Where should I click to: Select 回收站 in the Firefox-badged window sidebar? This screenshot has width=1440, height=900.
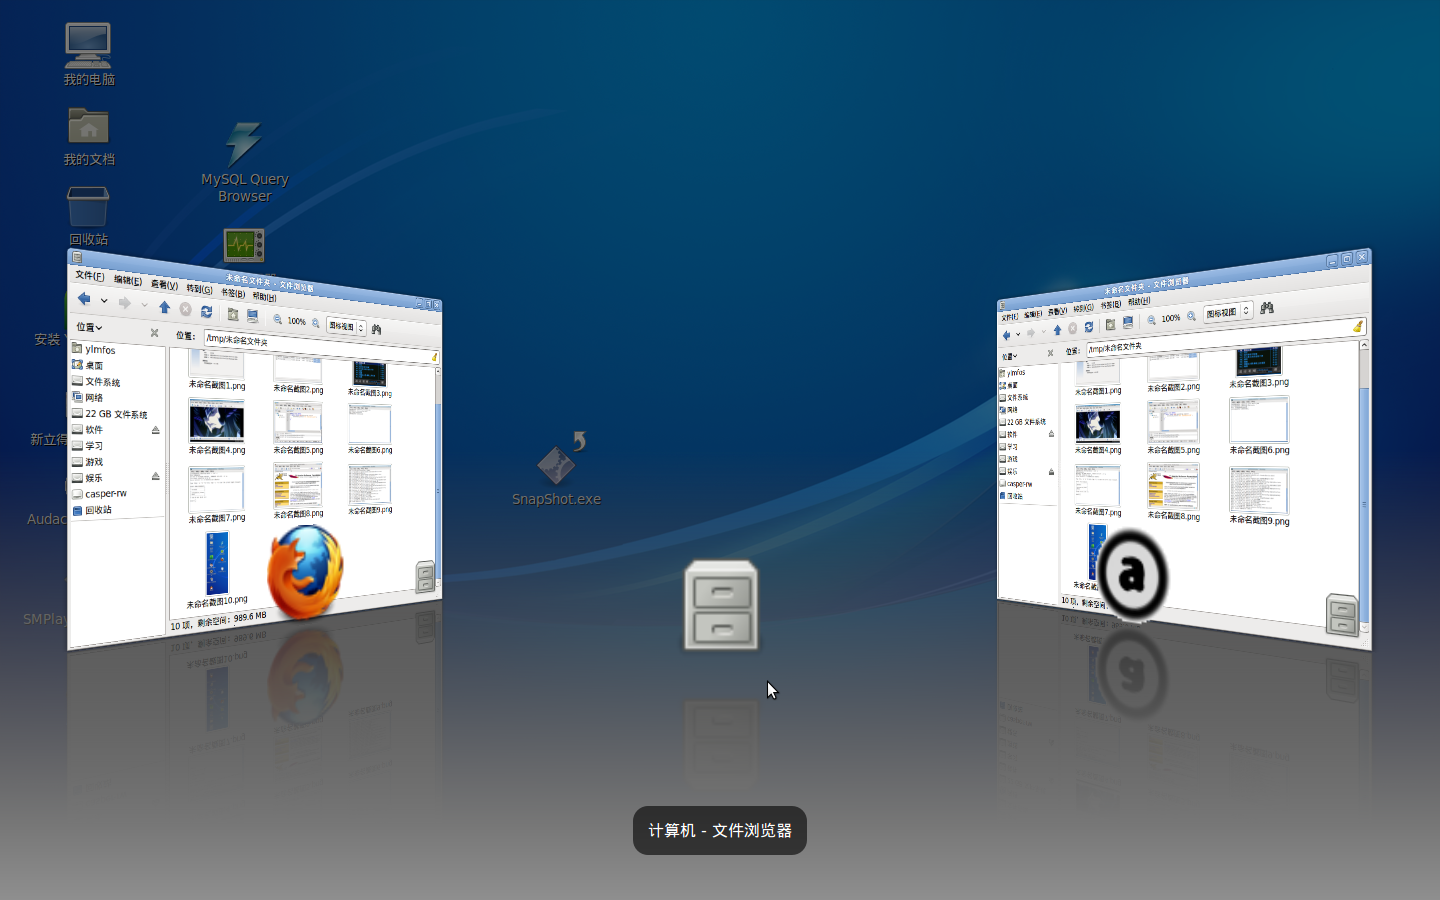92,510
